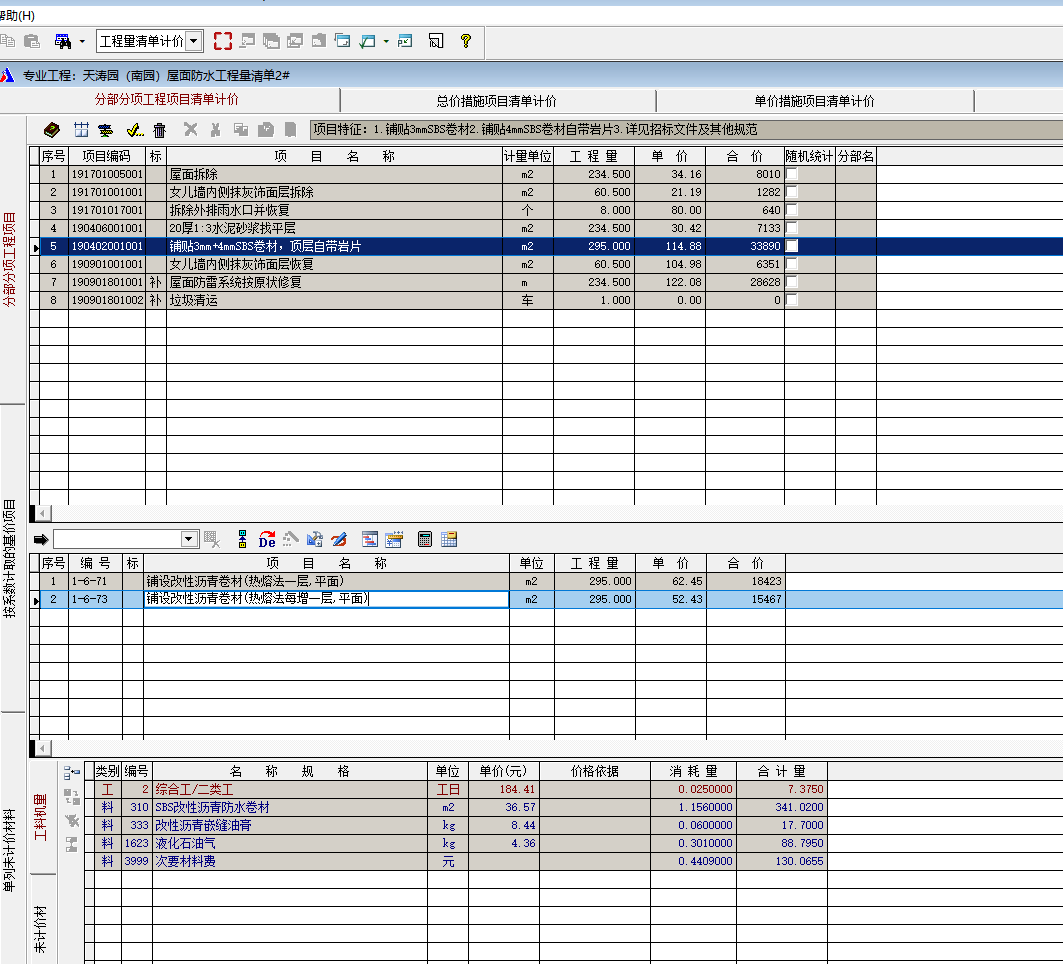Click the 项目编码 column header
The image size is (1063, 964).
coord(107,157)
